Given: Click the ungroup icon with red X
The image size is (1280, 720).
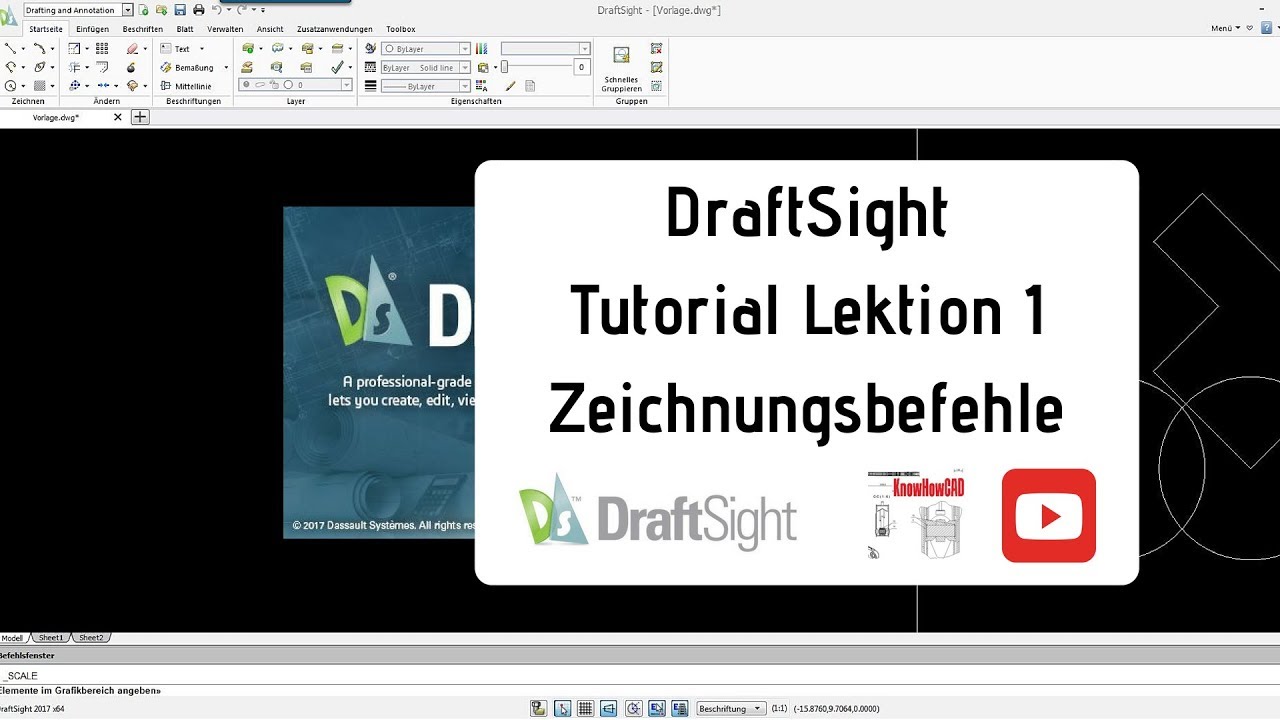Looking at the screenshot, I should (656, 48).
